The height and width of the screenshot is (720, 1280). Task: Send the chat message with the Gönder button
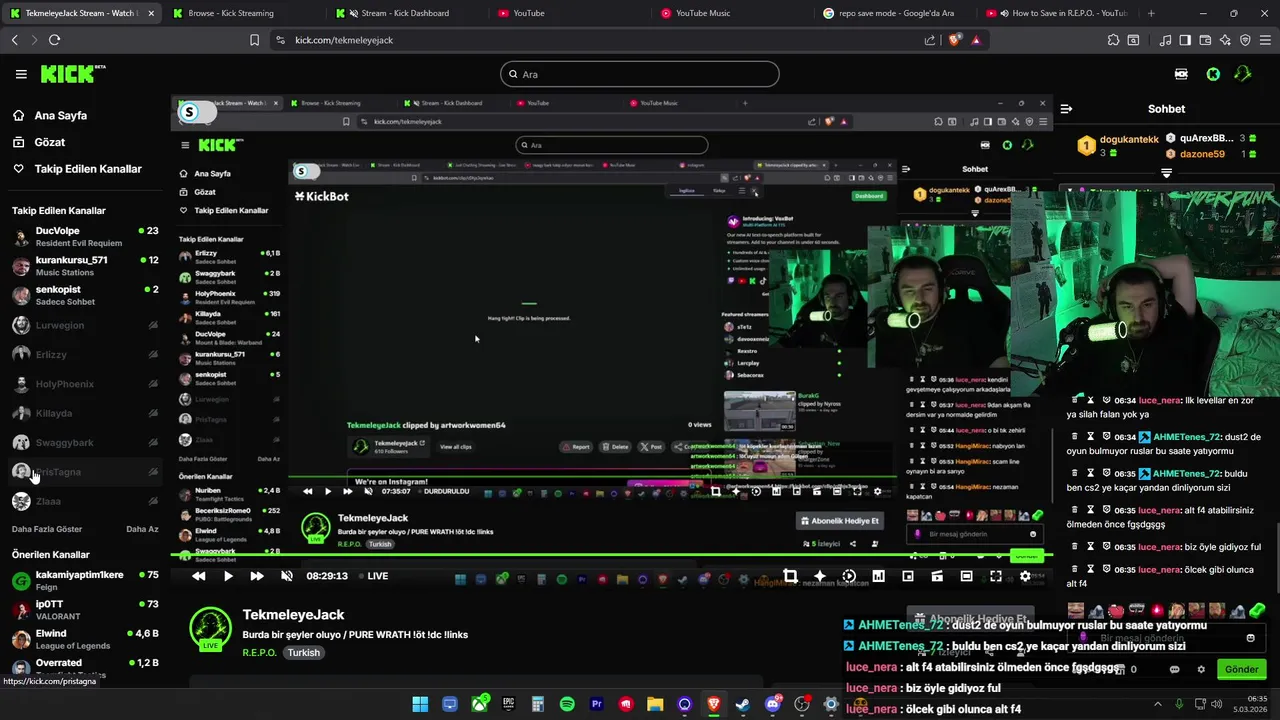pyautogui.click(x=1241, y=669)
